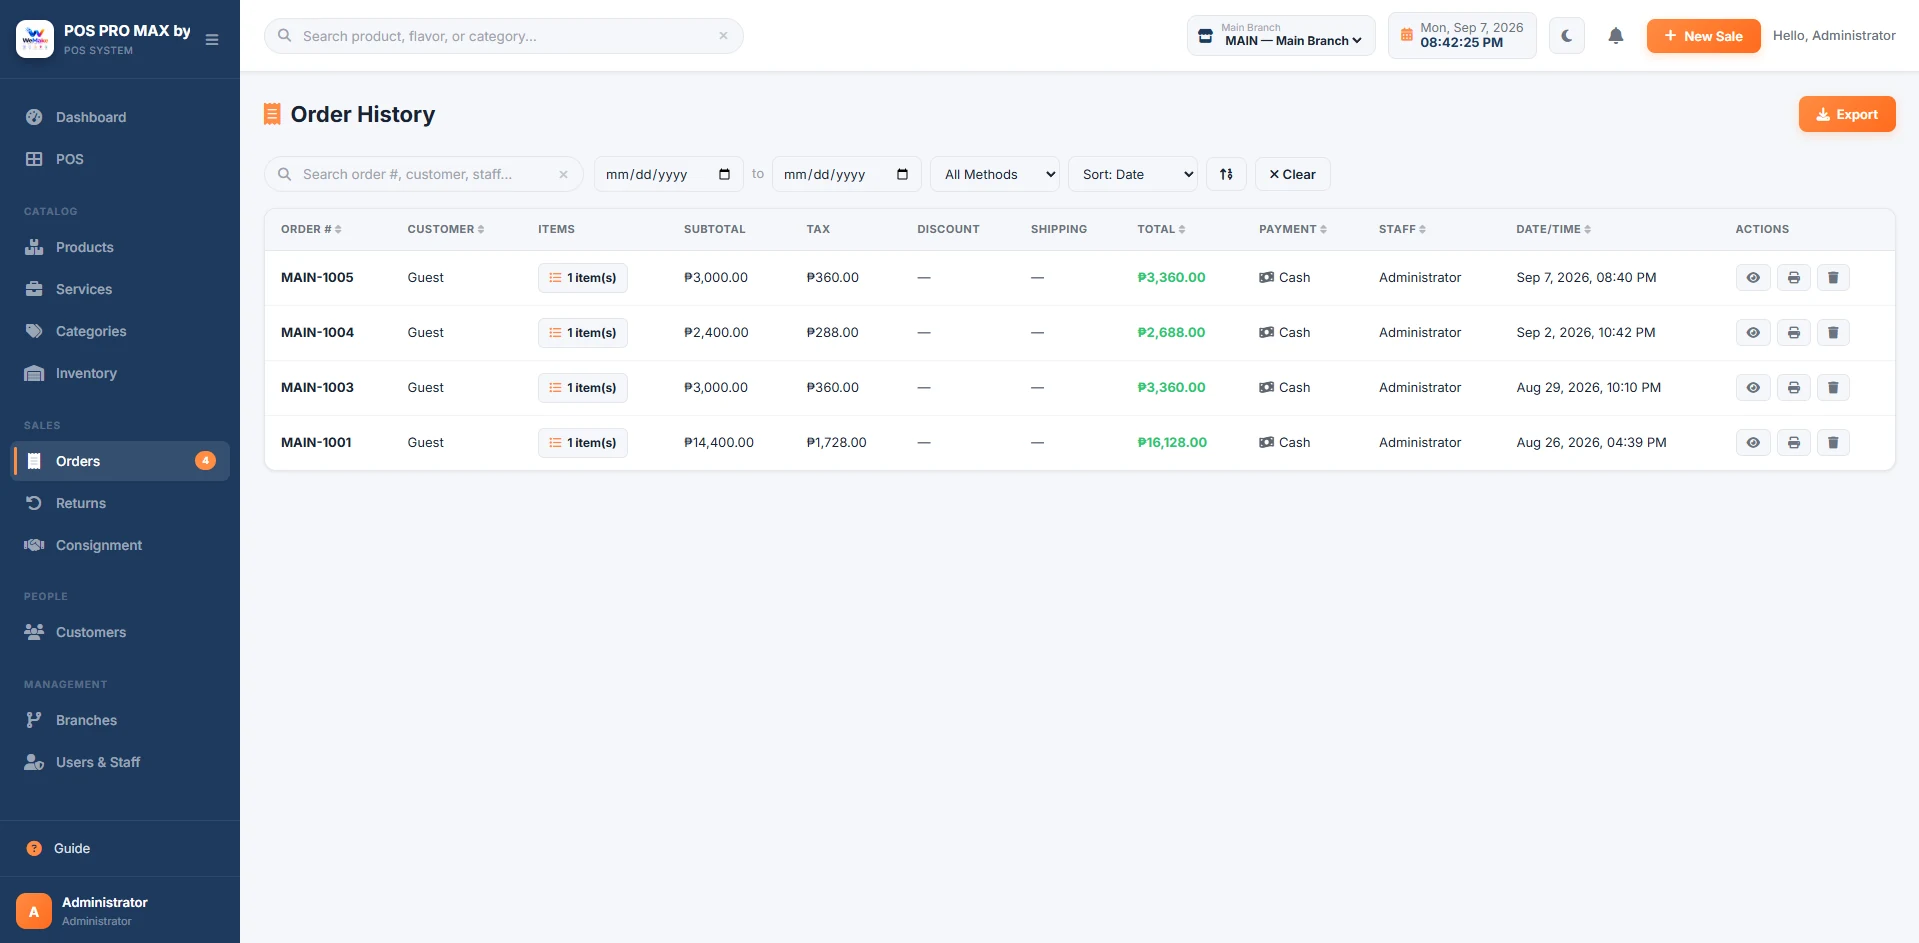Open Inventory in sidebar
1919x943 pixels.
120,373
